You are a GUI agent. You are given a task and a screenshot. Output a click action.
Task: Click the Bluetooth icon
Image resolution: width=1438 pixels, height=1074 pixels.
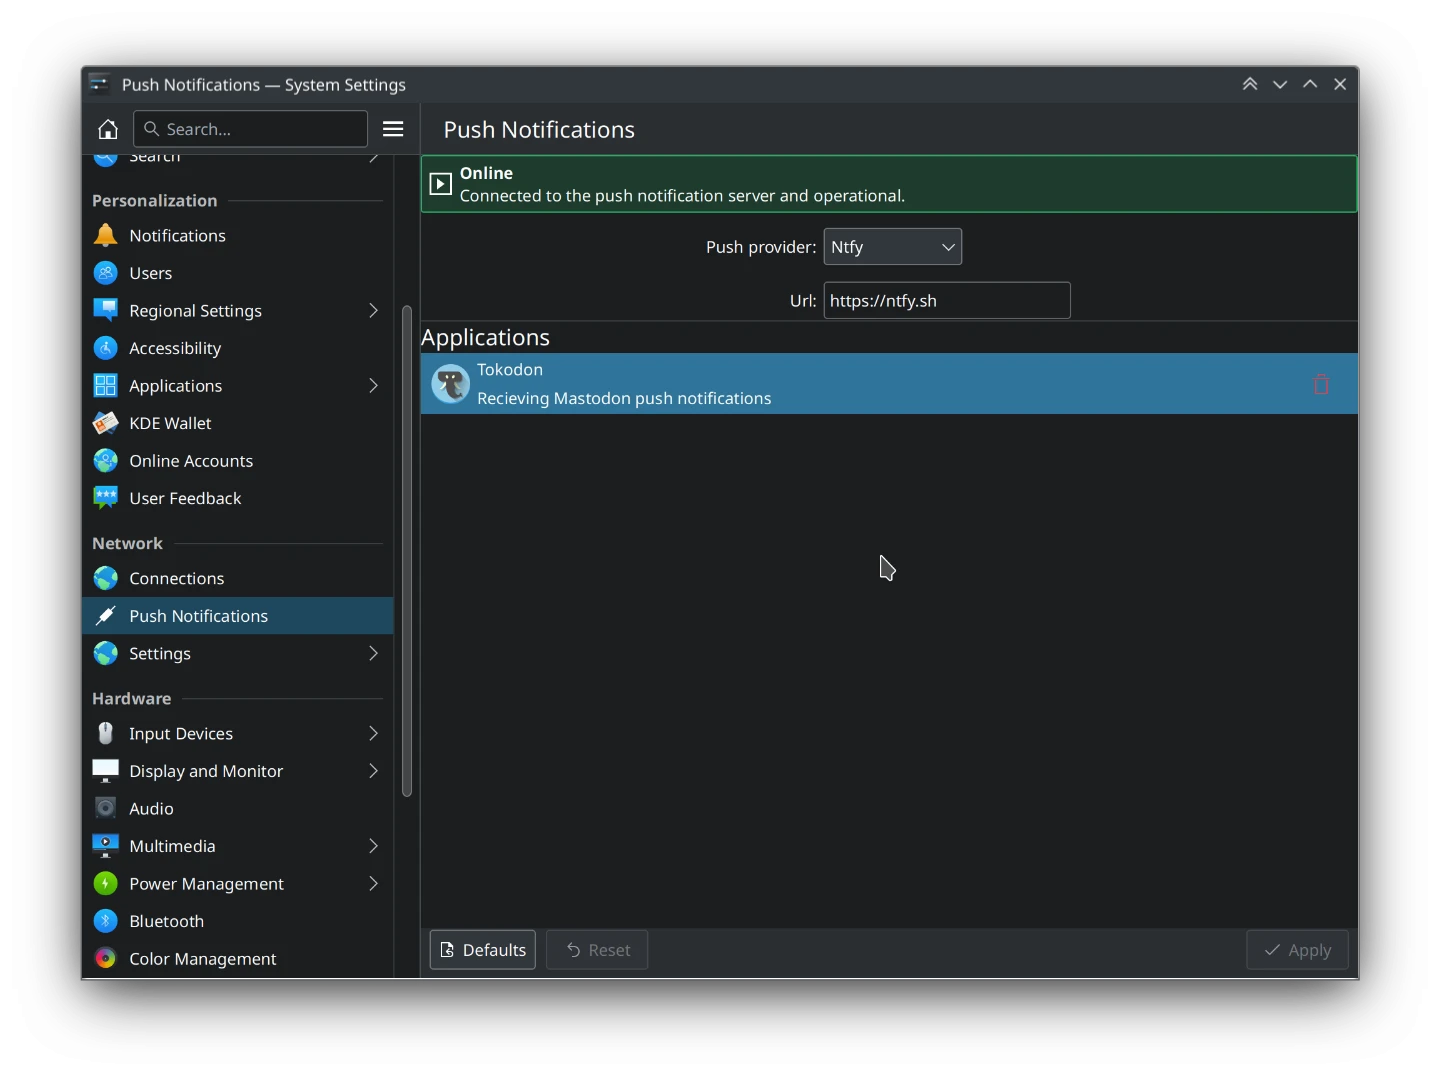(105, 920)
